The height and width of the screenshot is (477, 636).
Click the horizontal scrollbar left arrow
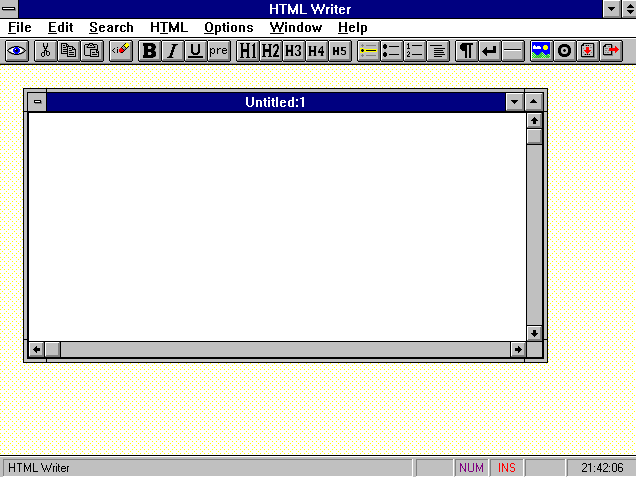37,349
